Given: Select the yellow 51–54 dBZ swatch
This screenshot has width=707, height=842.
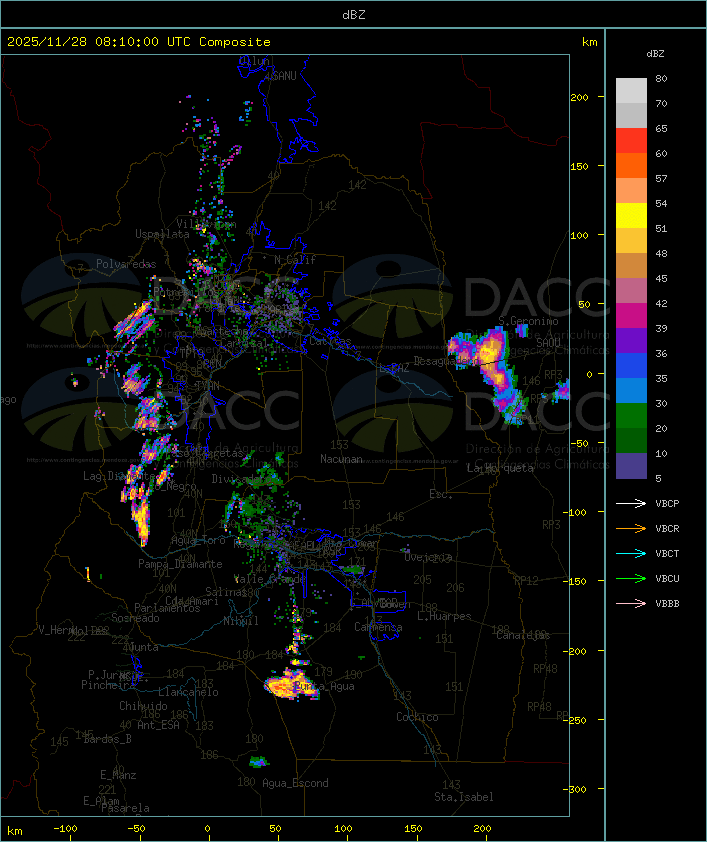Looking at the screenshot, I should click(x=631, y=215).
